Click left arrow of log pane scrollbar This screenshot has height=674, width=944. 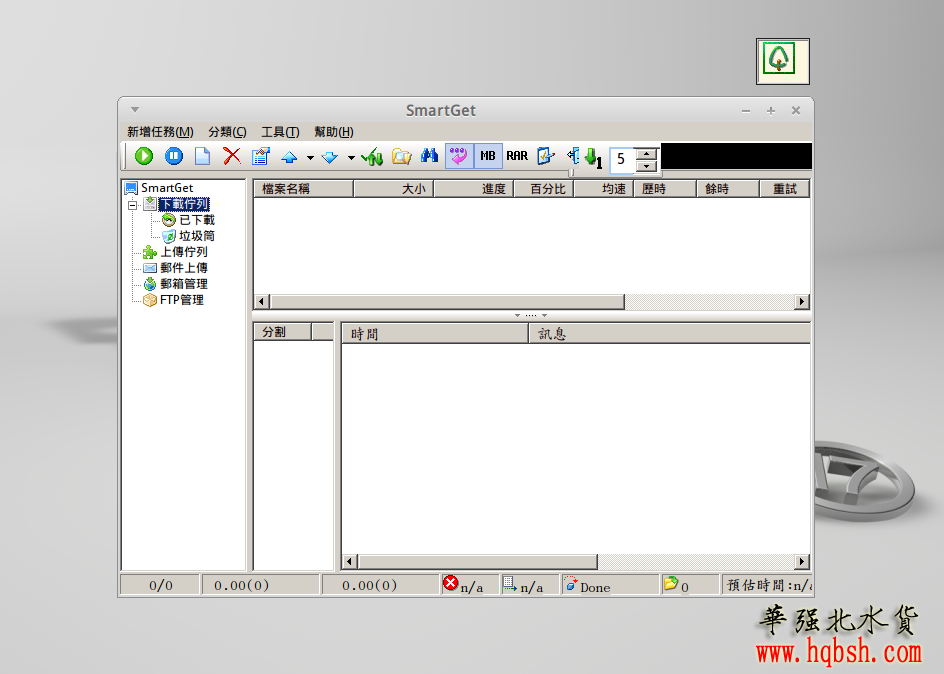pos(349,561)
